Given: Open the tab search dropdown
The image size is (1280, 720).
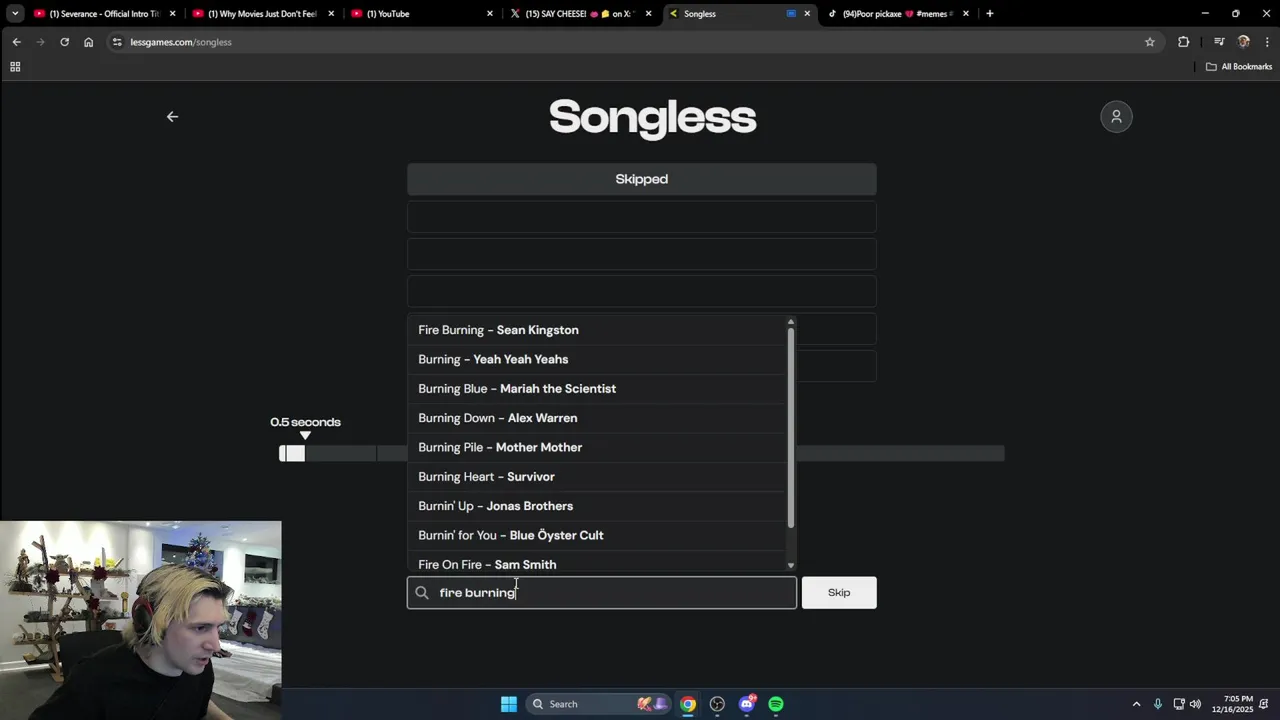Looking at the screenshot, I should tap(15, 14).
